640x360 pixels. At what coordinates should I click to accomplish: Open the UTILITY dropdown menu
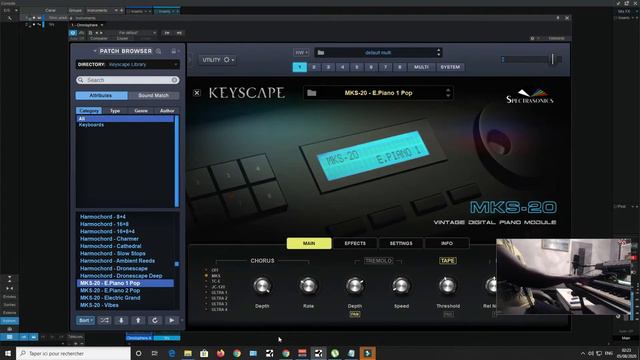pos(218,60)
